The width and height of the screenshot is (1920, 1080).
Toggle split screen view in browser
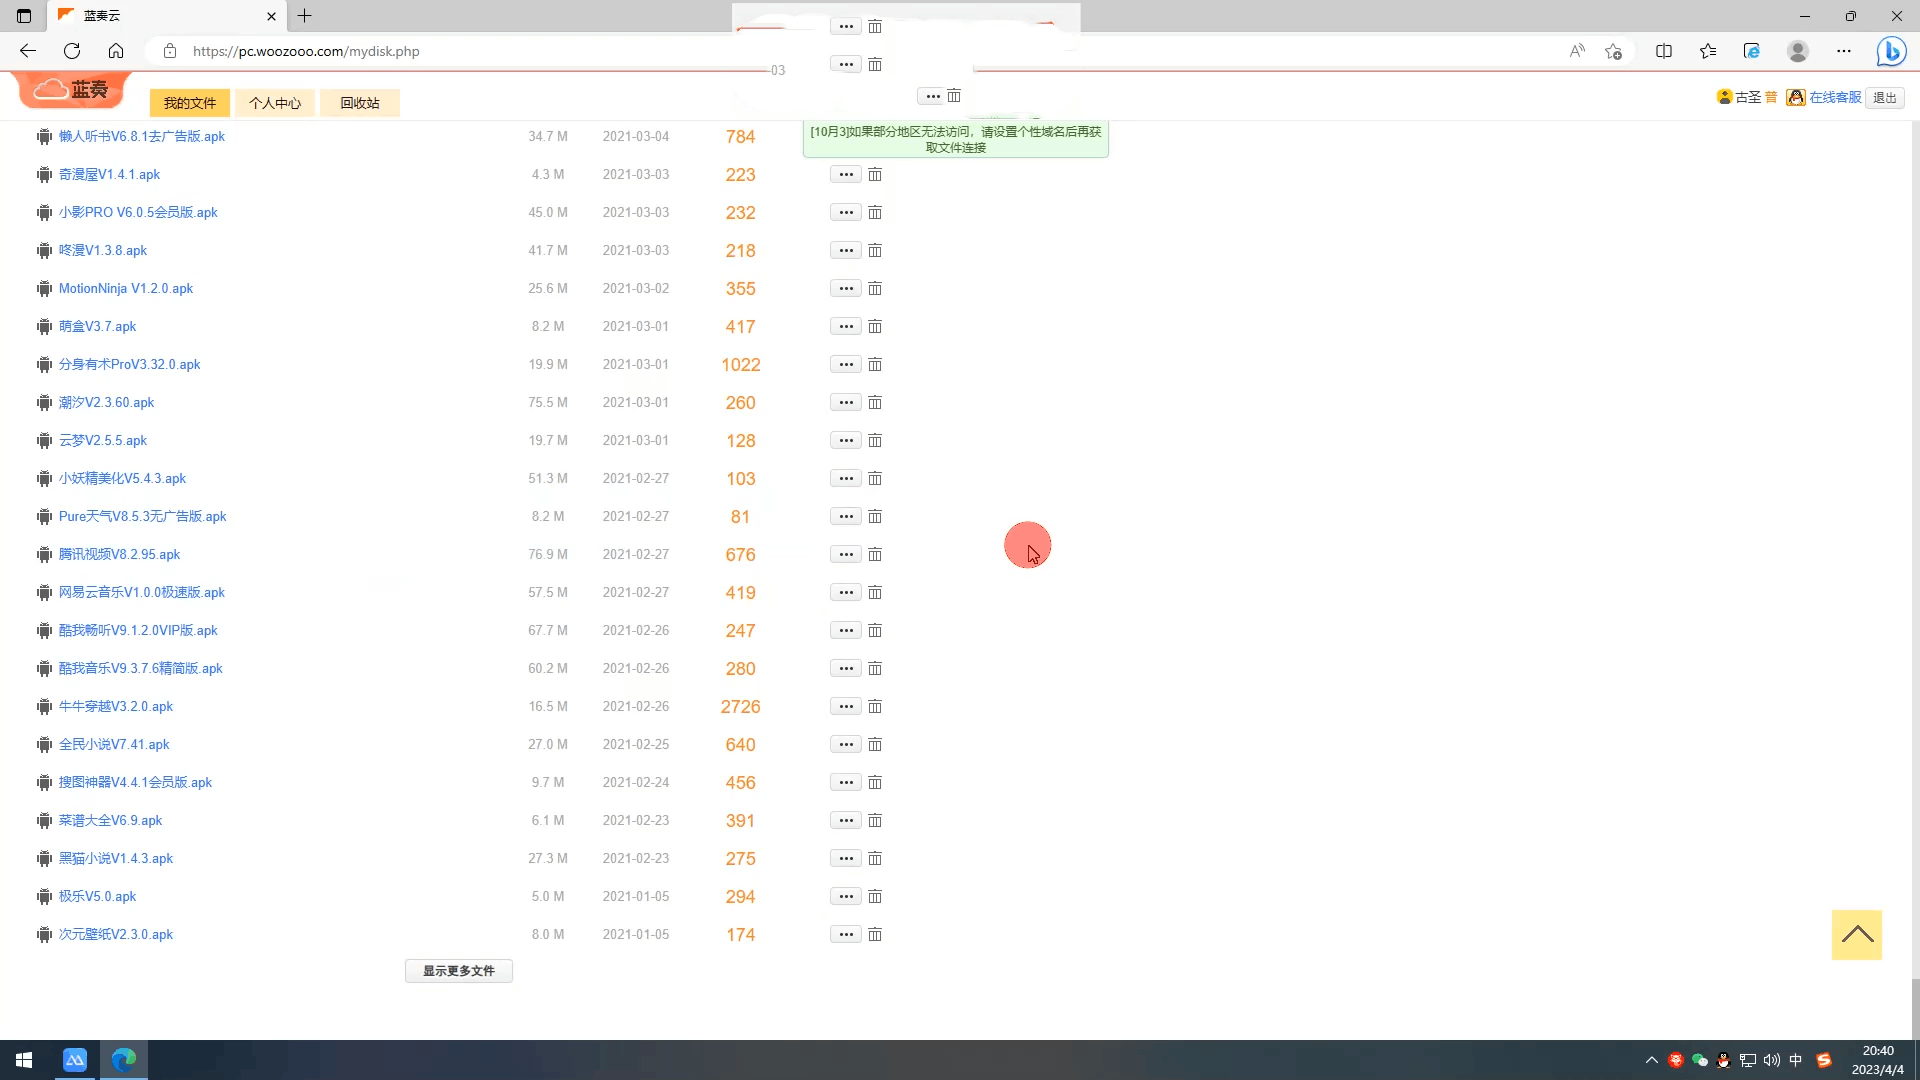1664,51
